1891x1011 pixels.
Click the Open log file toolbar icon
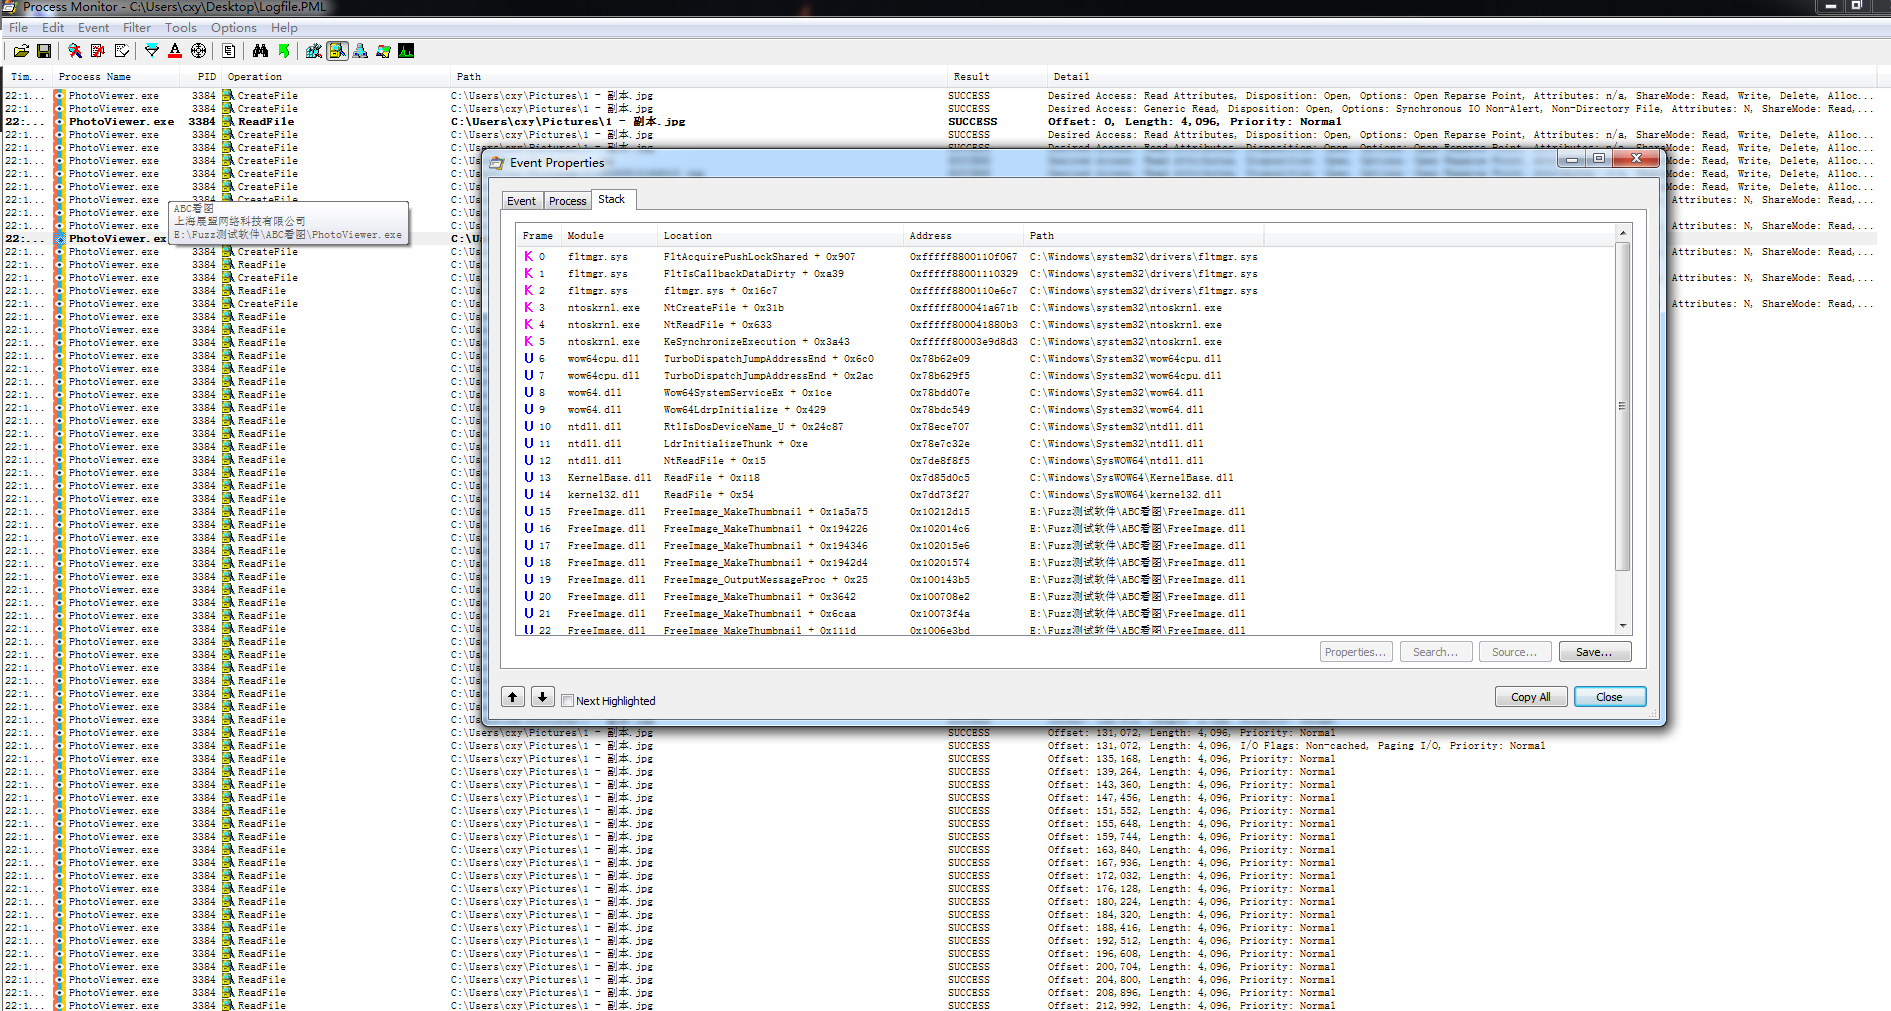(21, 51)
